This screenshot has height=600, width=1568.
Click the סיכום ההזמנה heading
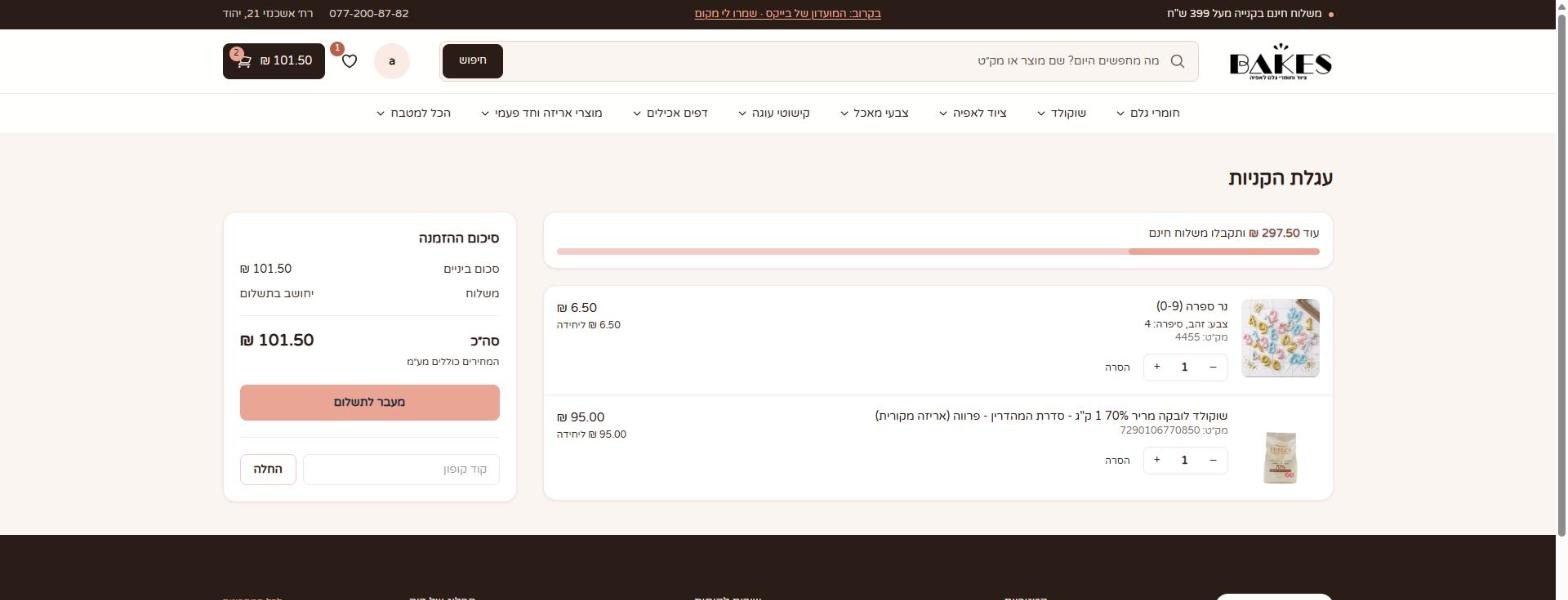459,238
